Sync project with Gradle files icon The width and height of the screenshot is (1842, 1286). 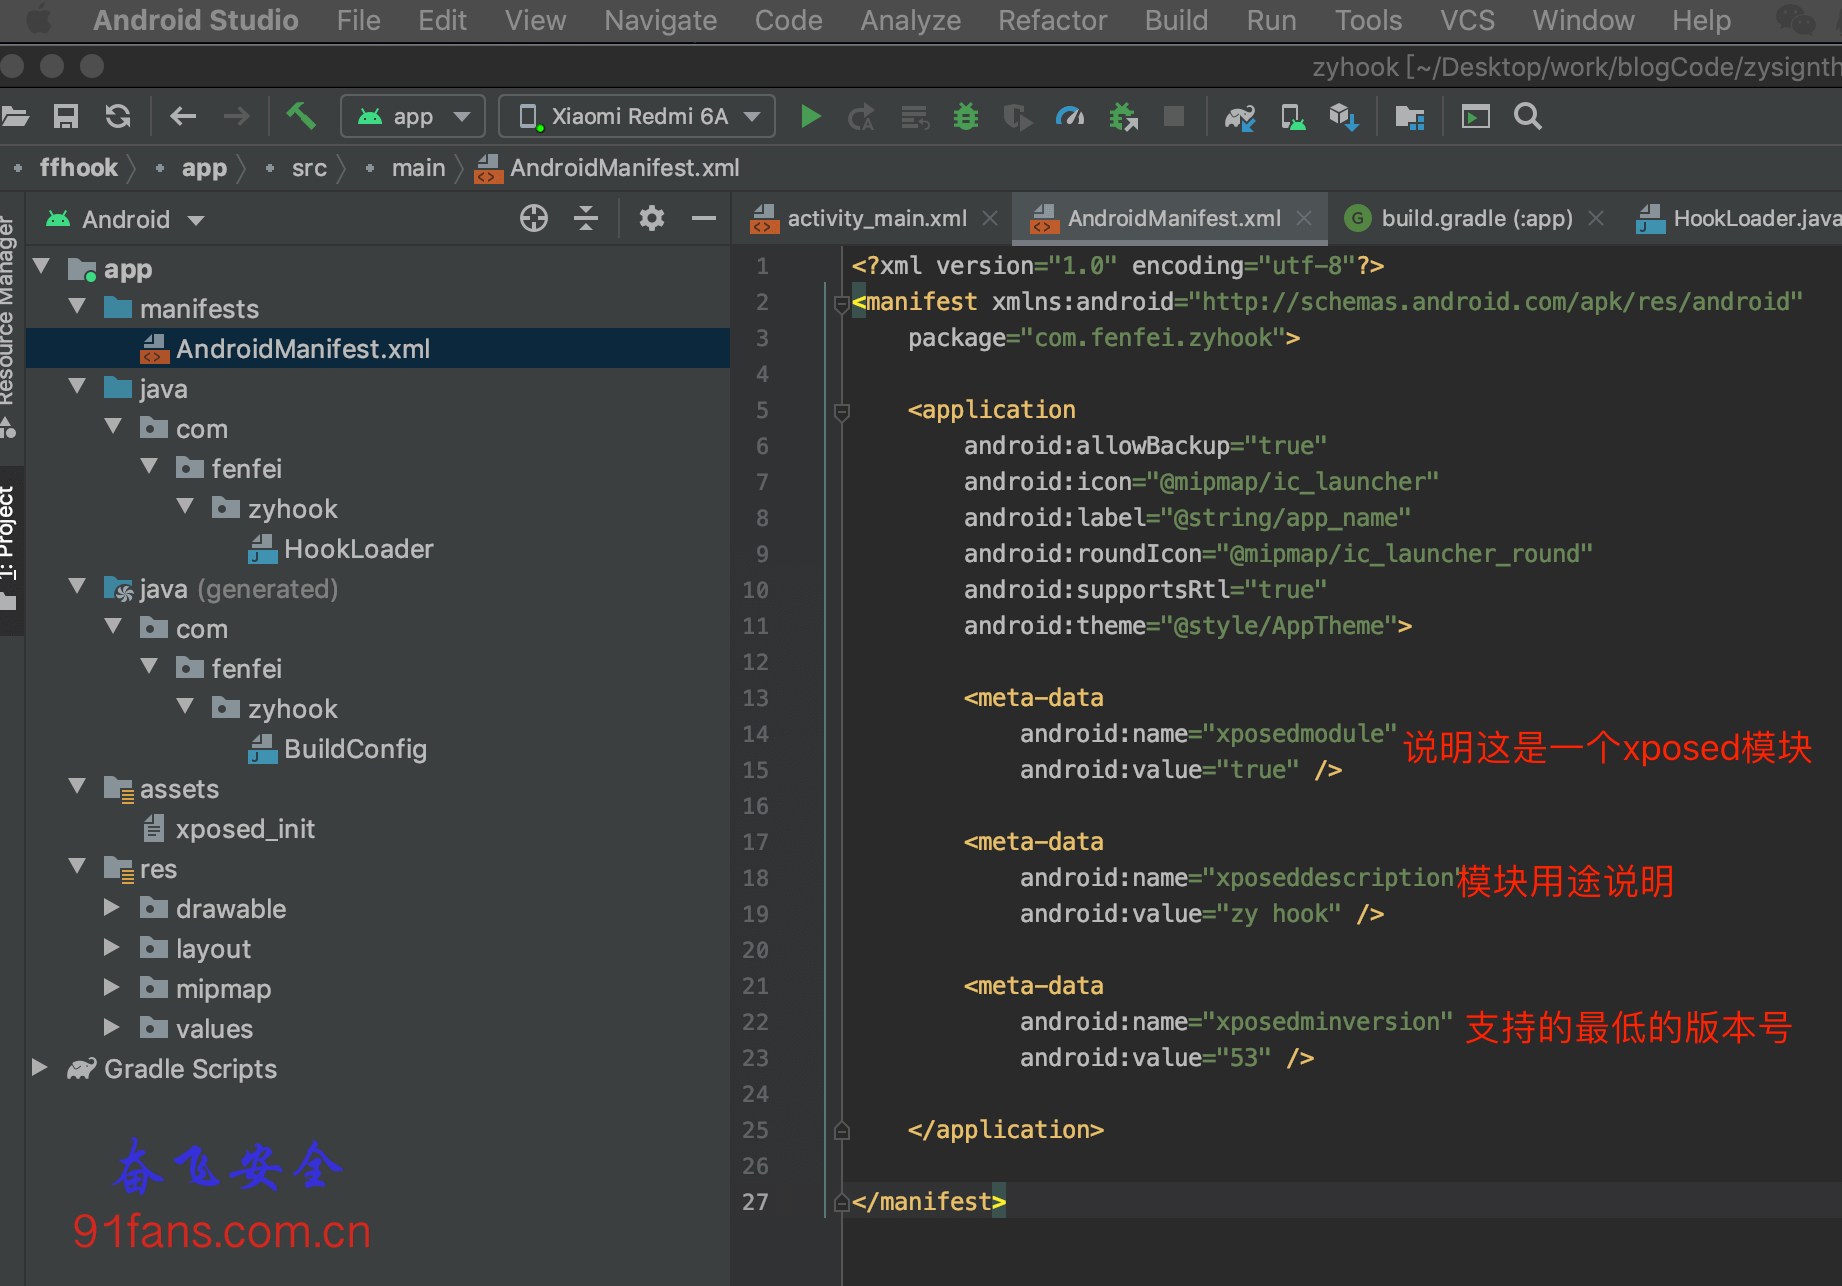coord(1240,117)
